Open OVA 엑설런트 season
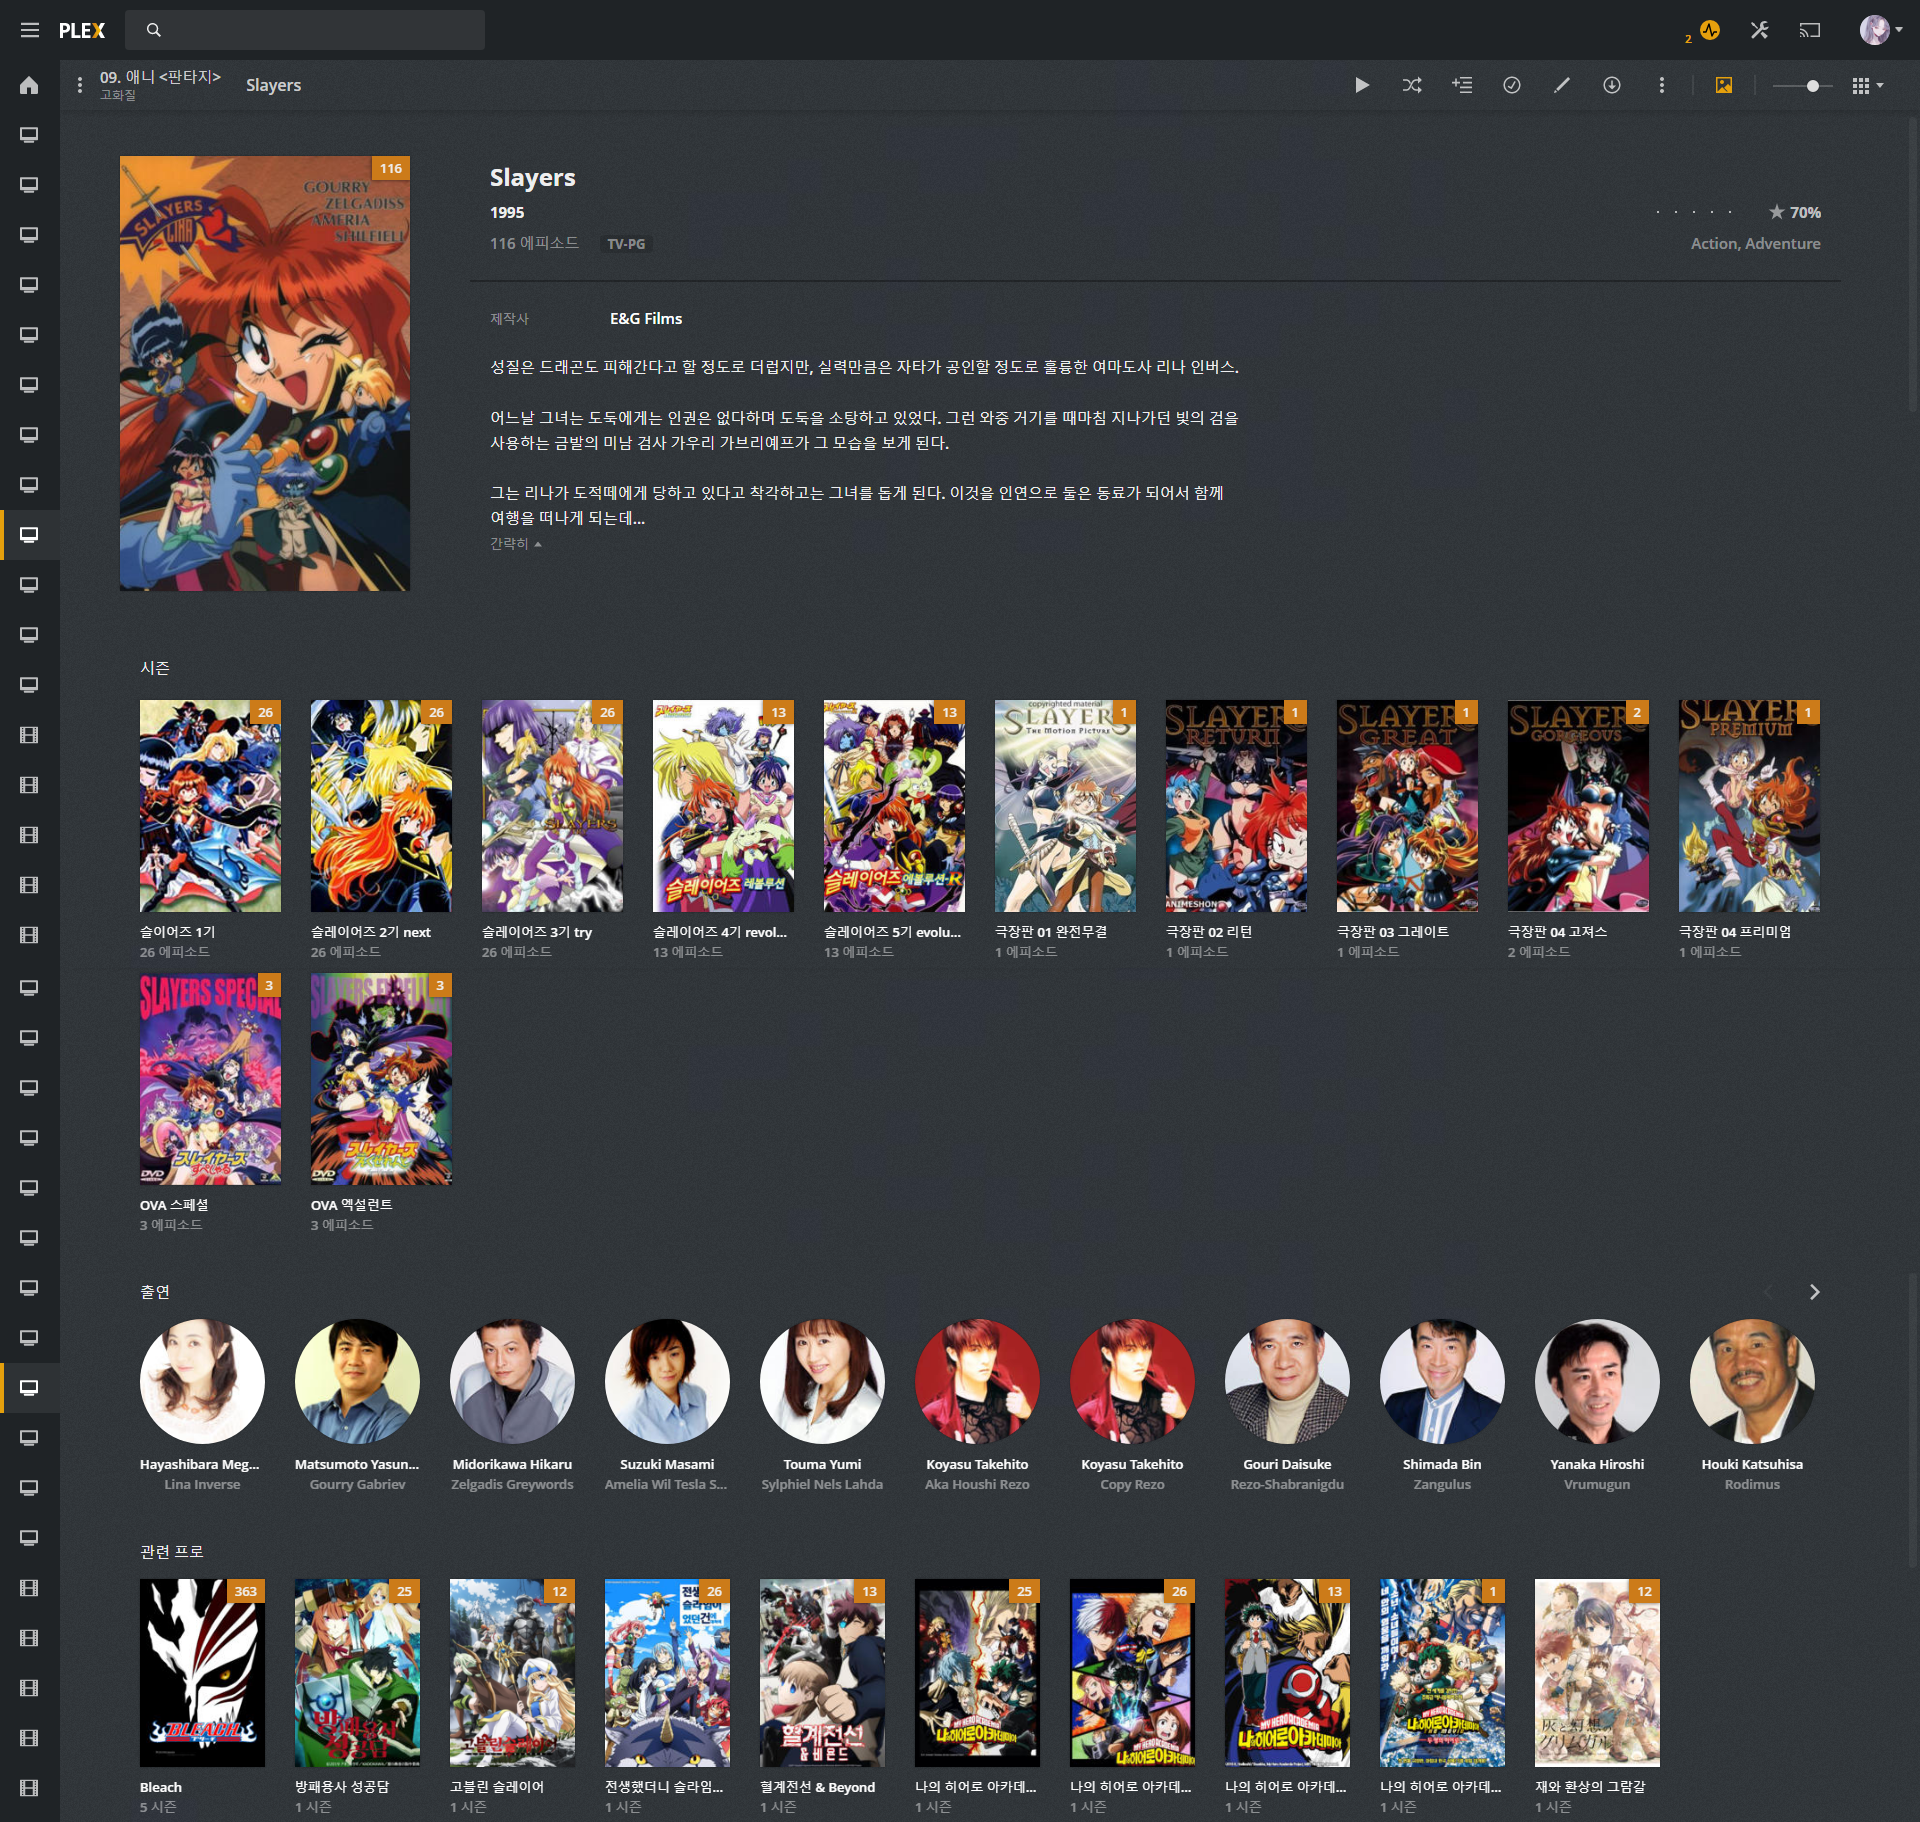The width and height of the screenshot is (1920, 1822). tap(381, 1079)
